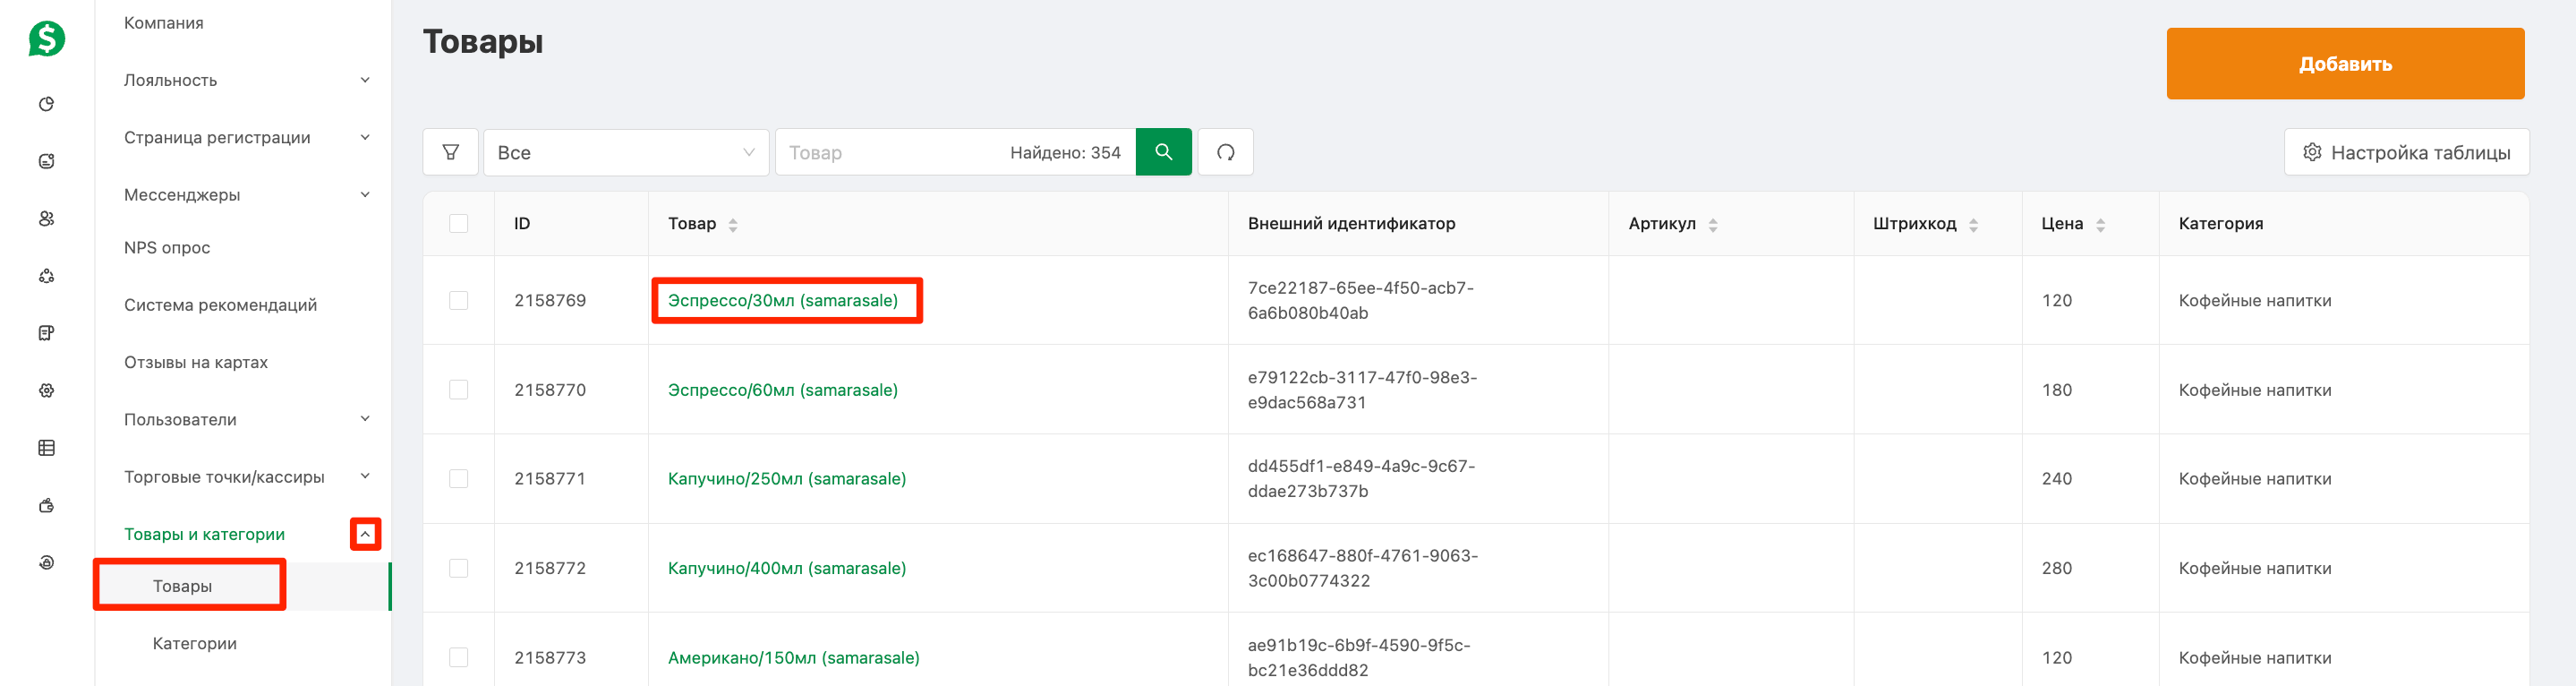Open the wallet icon in sidebar
This screenshot has height=686, width=2576.
point(46,505)
